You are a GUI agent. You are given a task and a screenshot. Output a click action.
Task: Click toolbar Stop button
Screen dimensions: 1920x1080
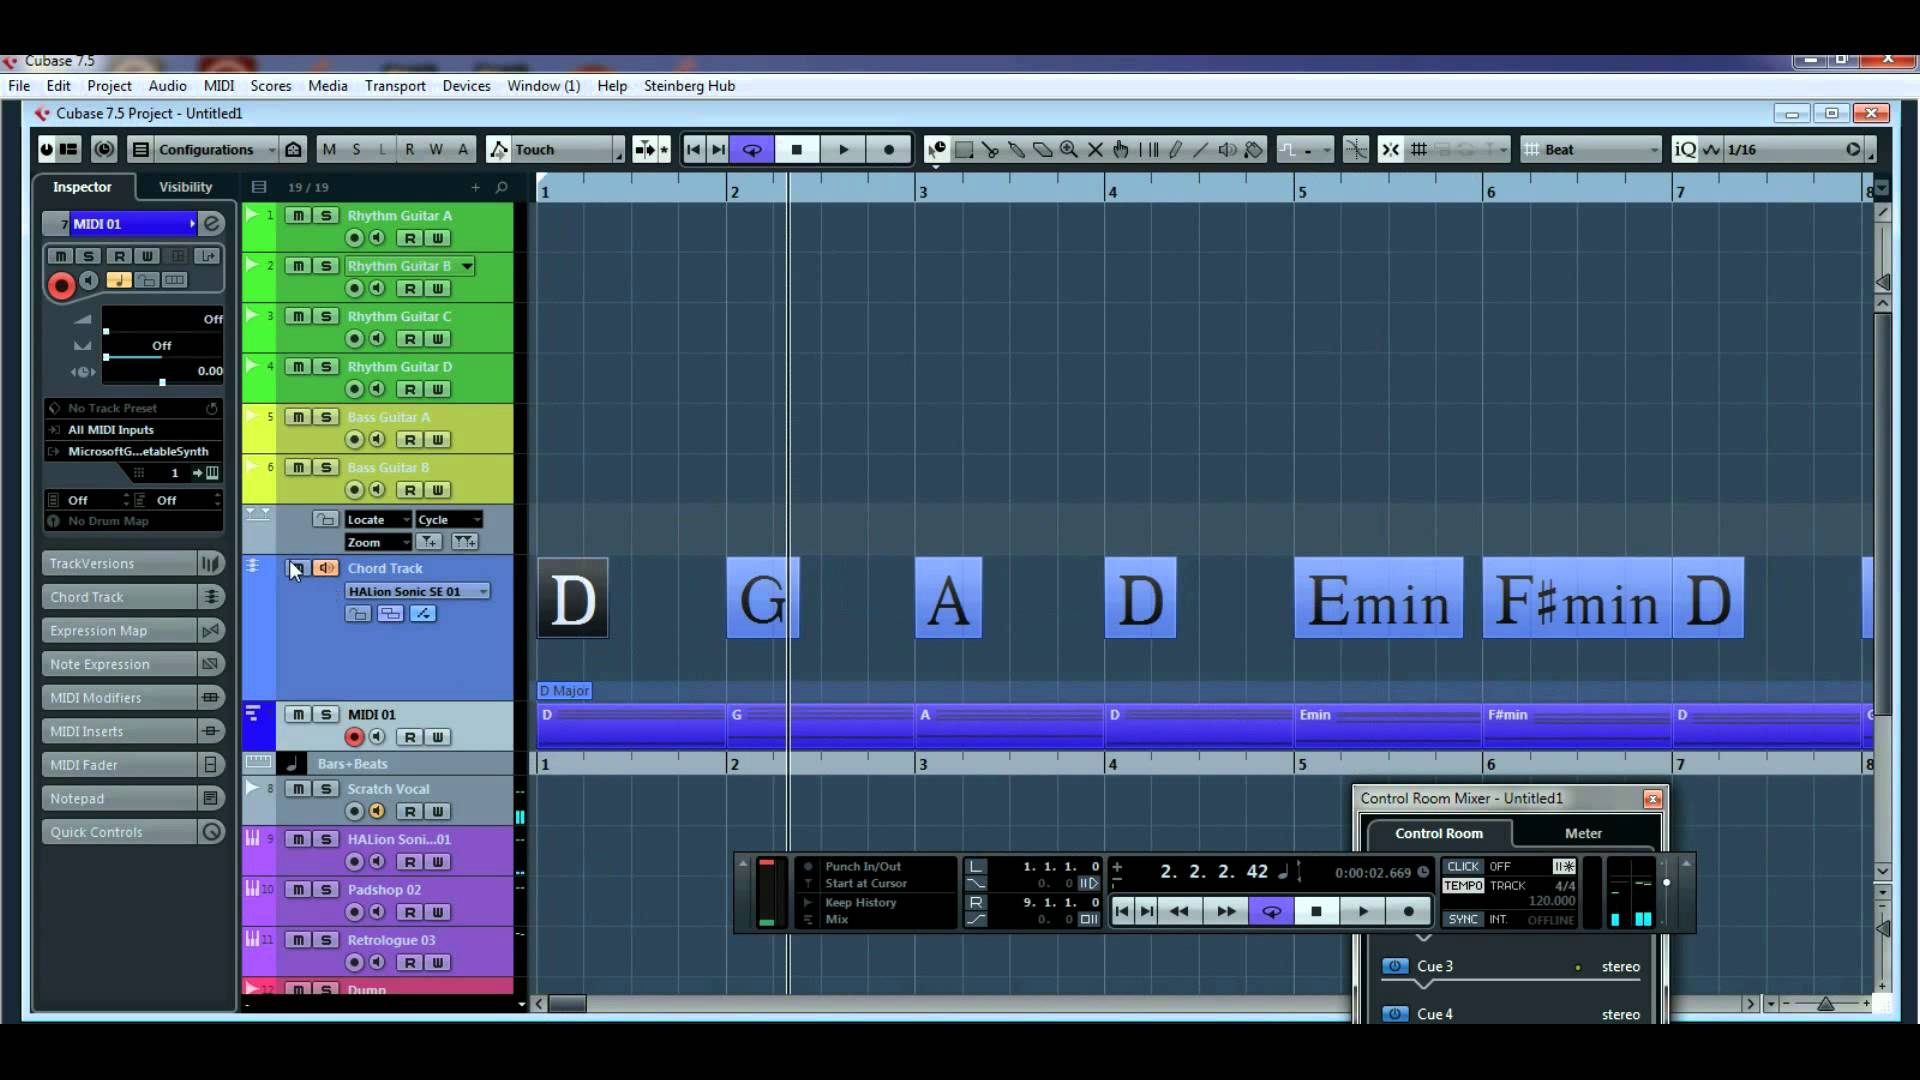(797, 150)
